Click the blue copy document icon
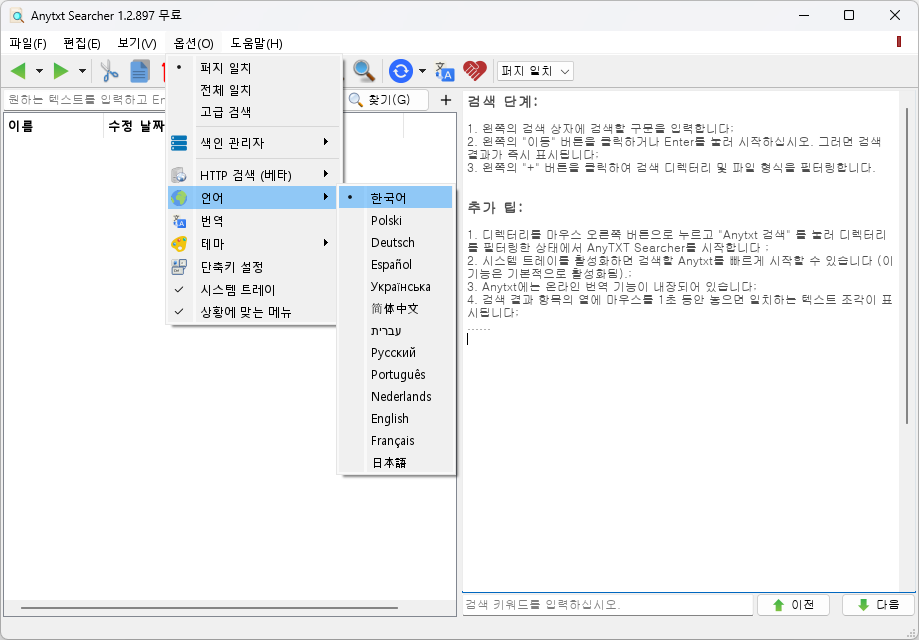 click(x=139, y=71)
